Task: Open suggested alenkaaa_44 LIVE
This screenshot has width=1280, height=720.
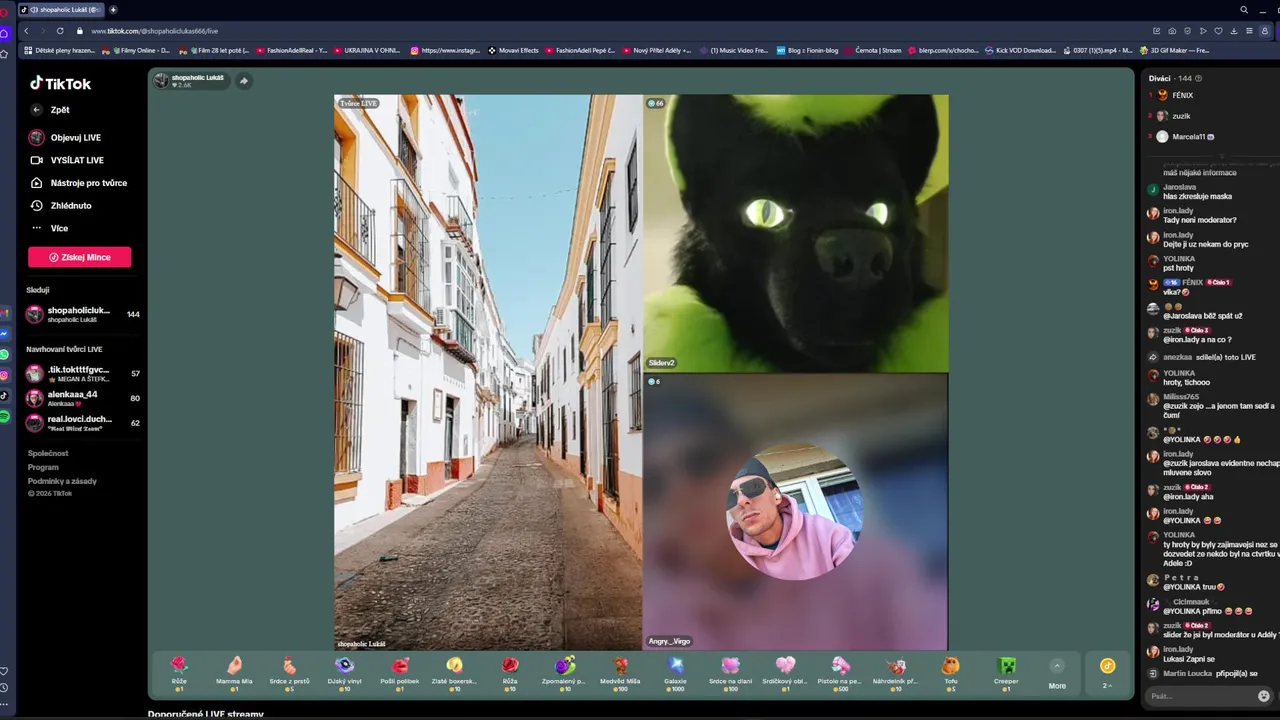Action: click(84, 398)
